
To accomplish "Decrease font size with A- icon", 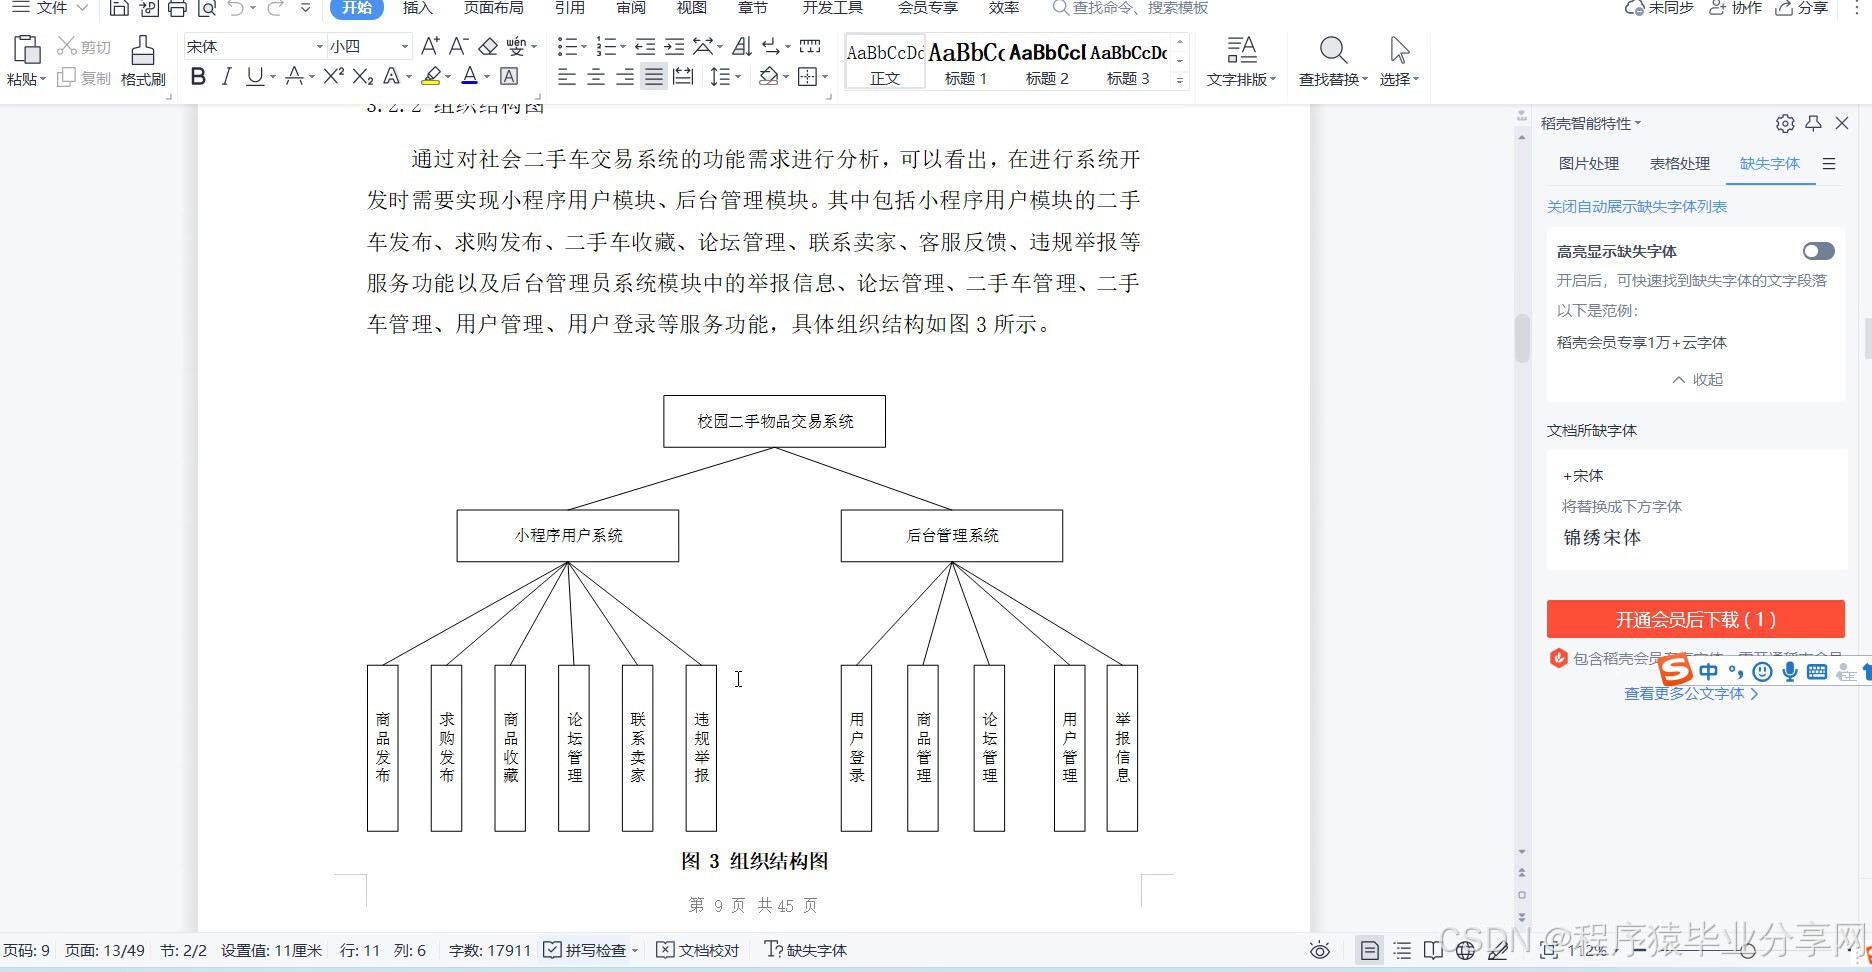I will coord(458,46).
